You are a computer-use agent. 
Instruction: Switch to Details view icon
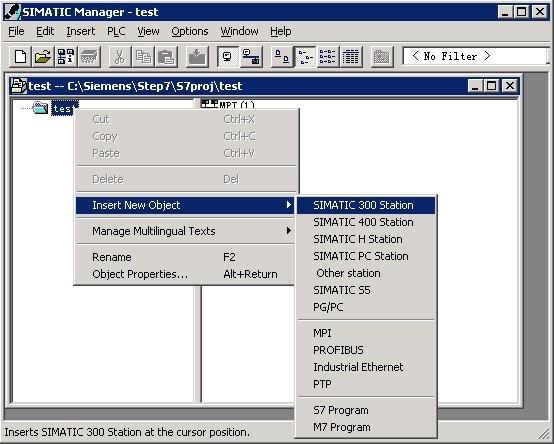pyautogui.click(x=350, y=57)
